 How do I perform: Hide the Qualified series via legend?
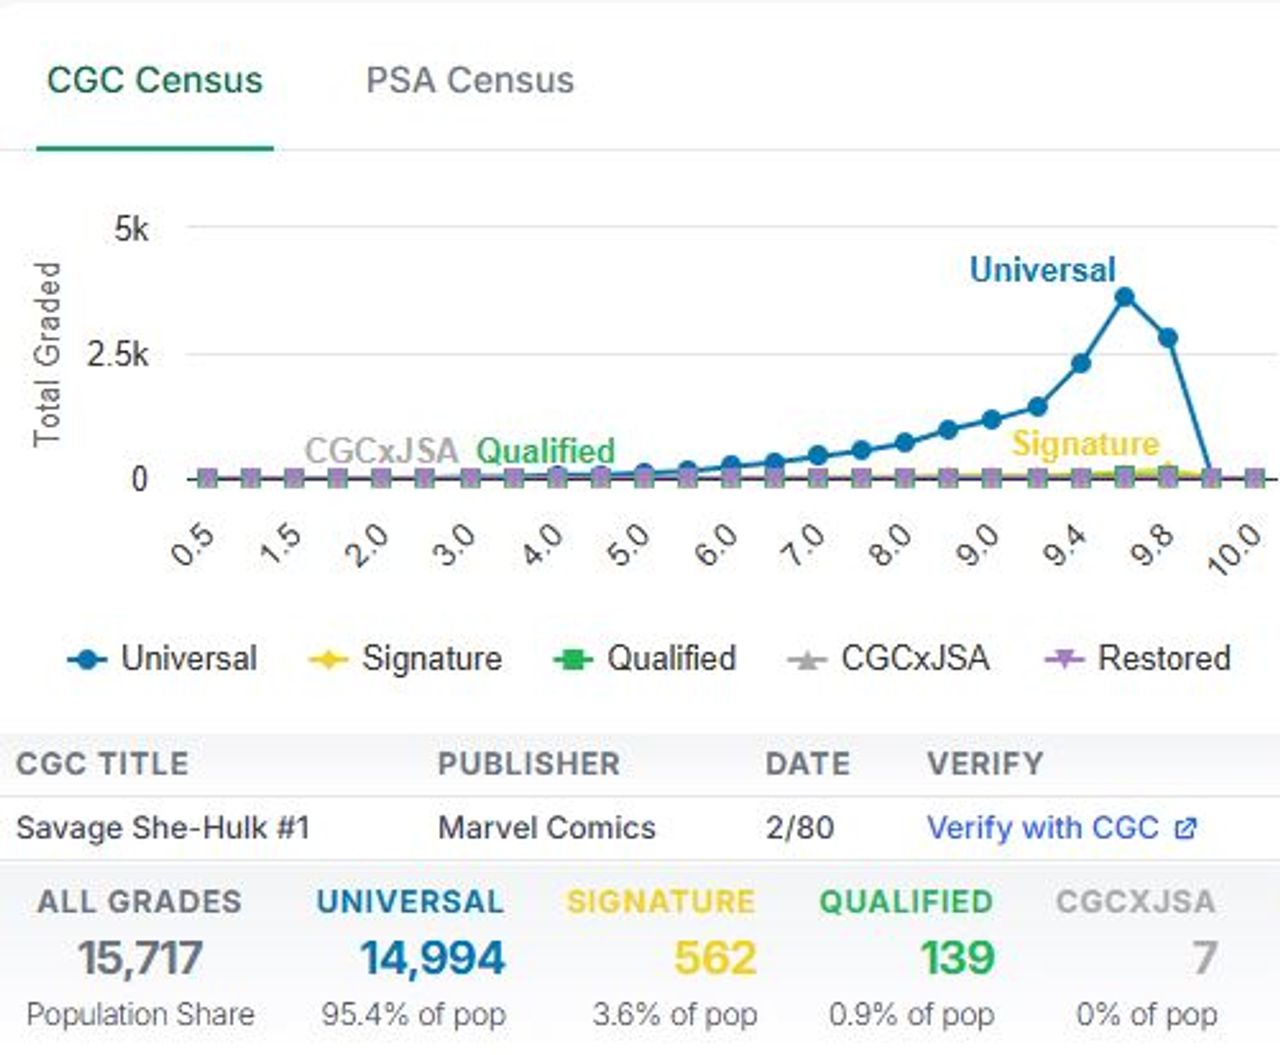pos(671,658)
